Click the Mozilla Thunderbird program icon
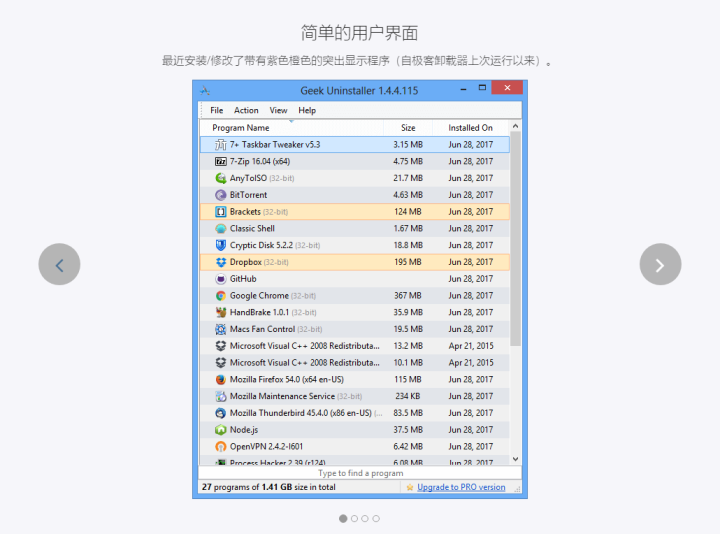The width and height of the screenshot is (720, 534). click(221, 413)
